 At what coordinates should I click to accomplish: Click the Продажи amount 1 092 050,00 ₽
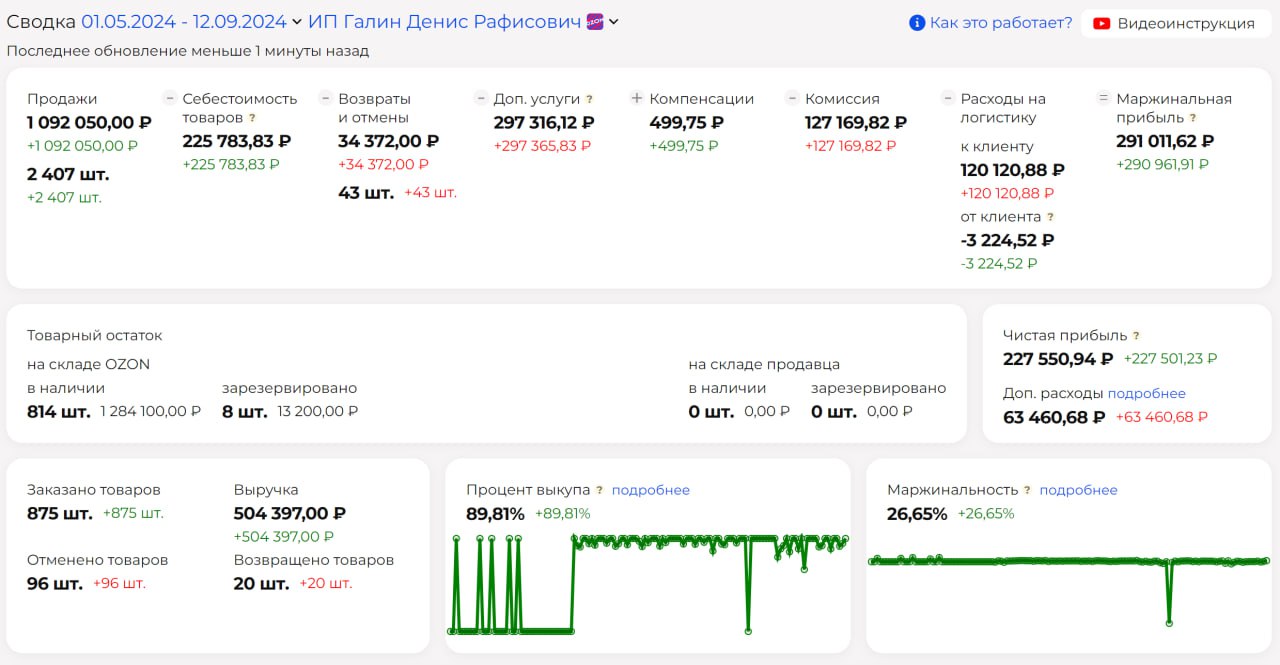pos(89,122)
